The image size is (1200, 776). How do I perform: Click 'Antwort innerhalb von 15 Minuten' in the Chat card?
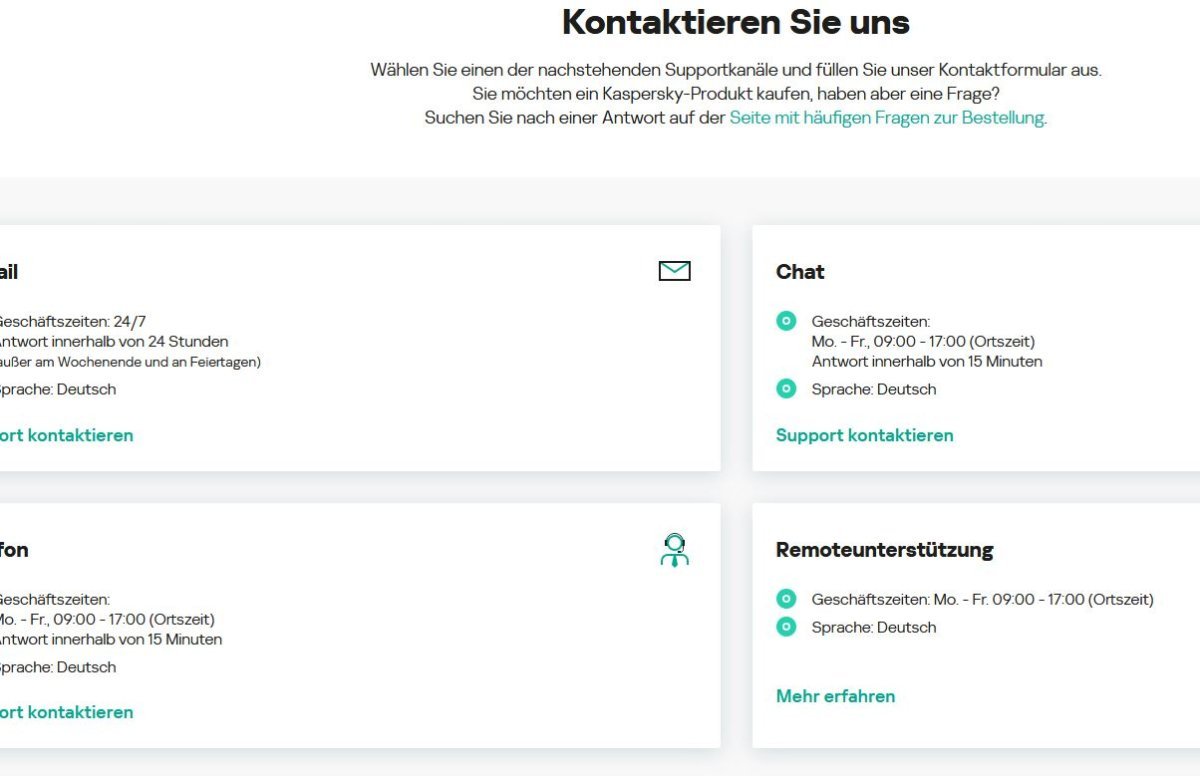click(926, 361)
